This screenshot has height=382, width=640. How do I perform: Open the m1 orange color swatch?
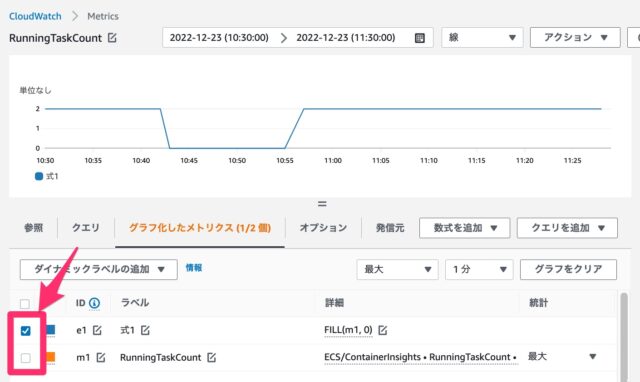51,357
